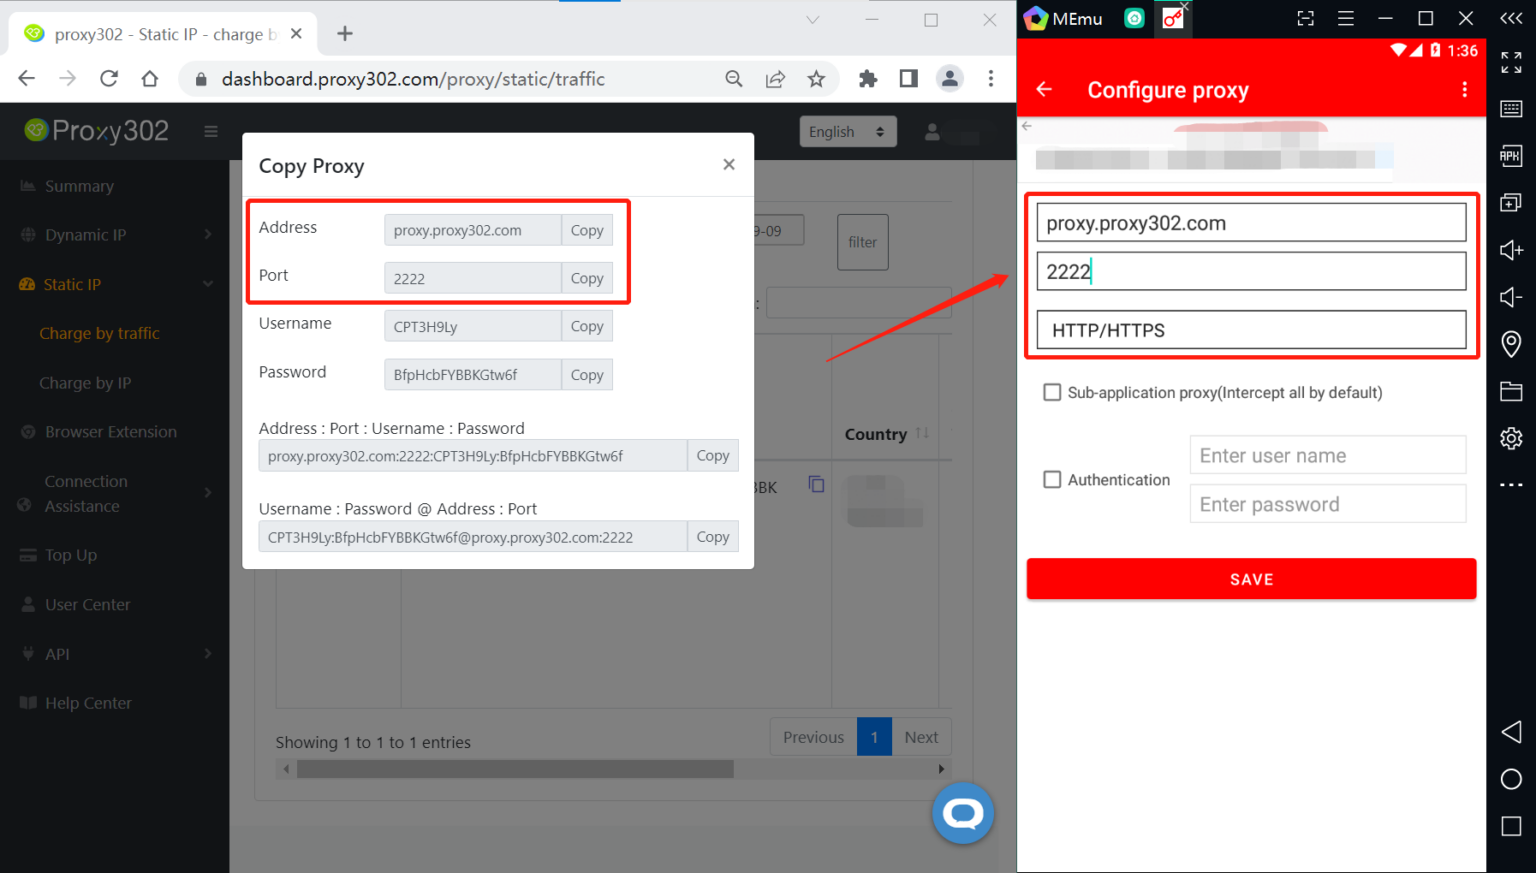Expand the Dynamic IP sidebar section

tap(115, 235)
